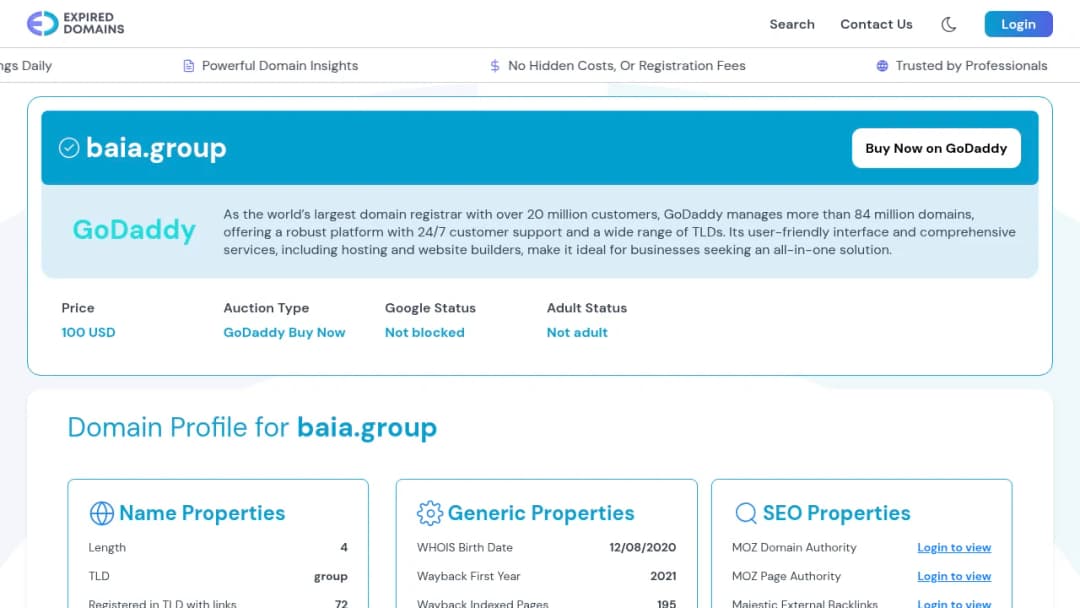
Task: Click the globe icon in Name Properties
Action: pos(101,513)
